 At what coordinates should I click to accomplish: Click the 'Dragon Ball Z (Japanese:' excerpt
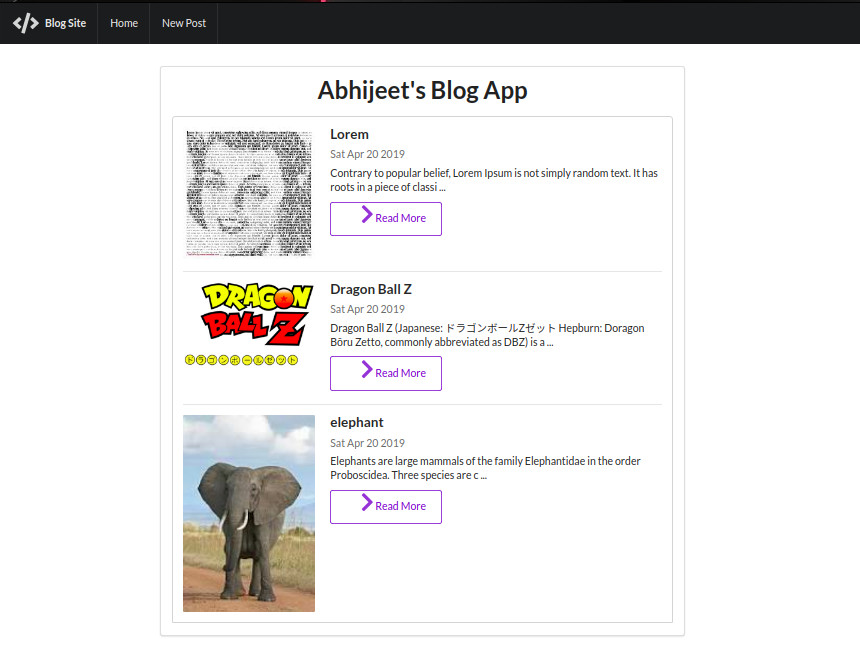(x=487, y=335)
